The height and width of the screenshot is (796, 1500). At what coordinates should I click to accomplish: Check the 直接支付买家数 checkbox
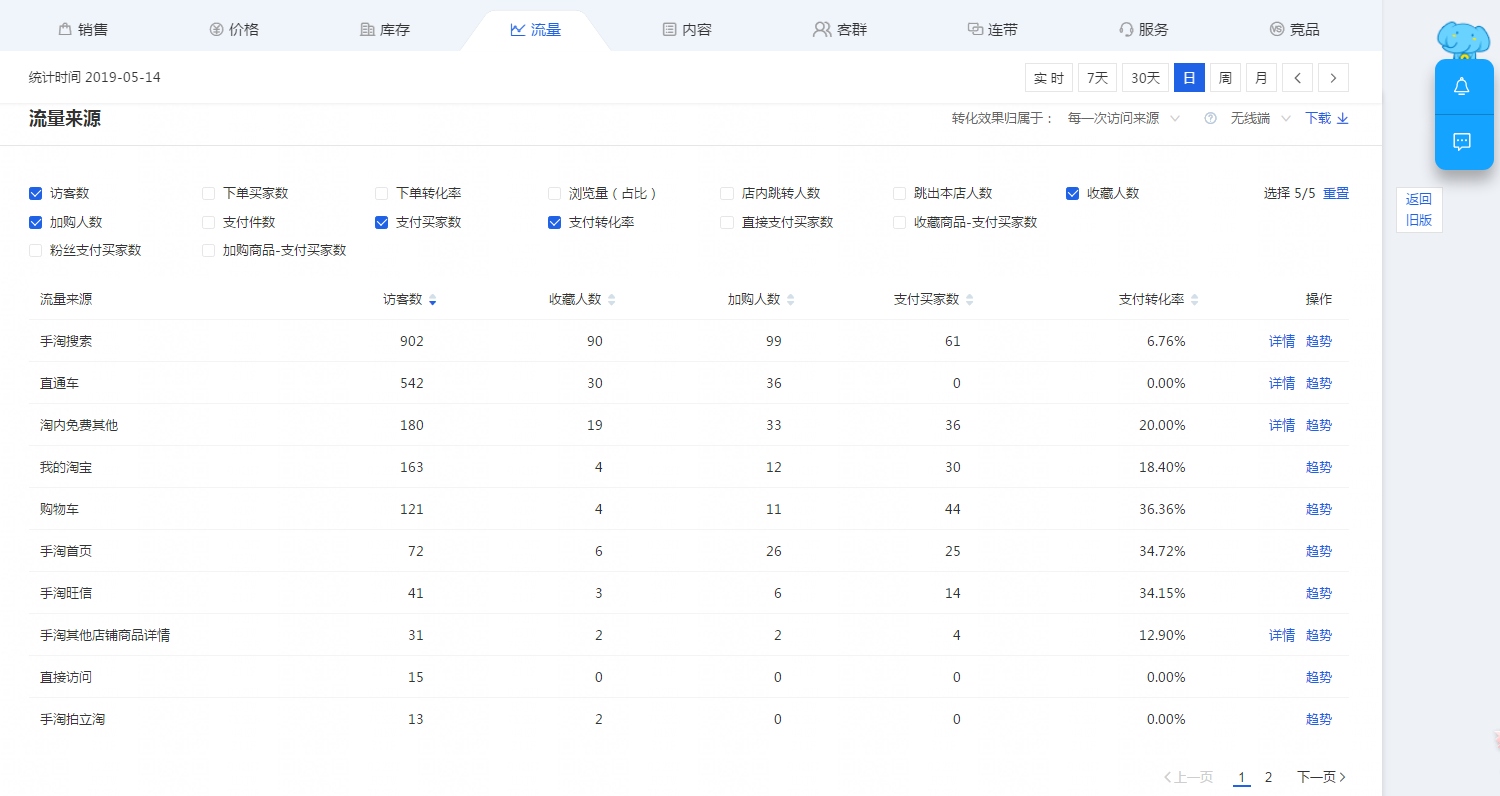tap(727, 222)
